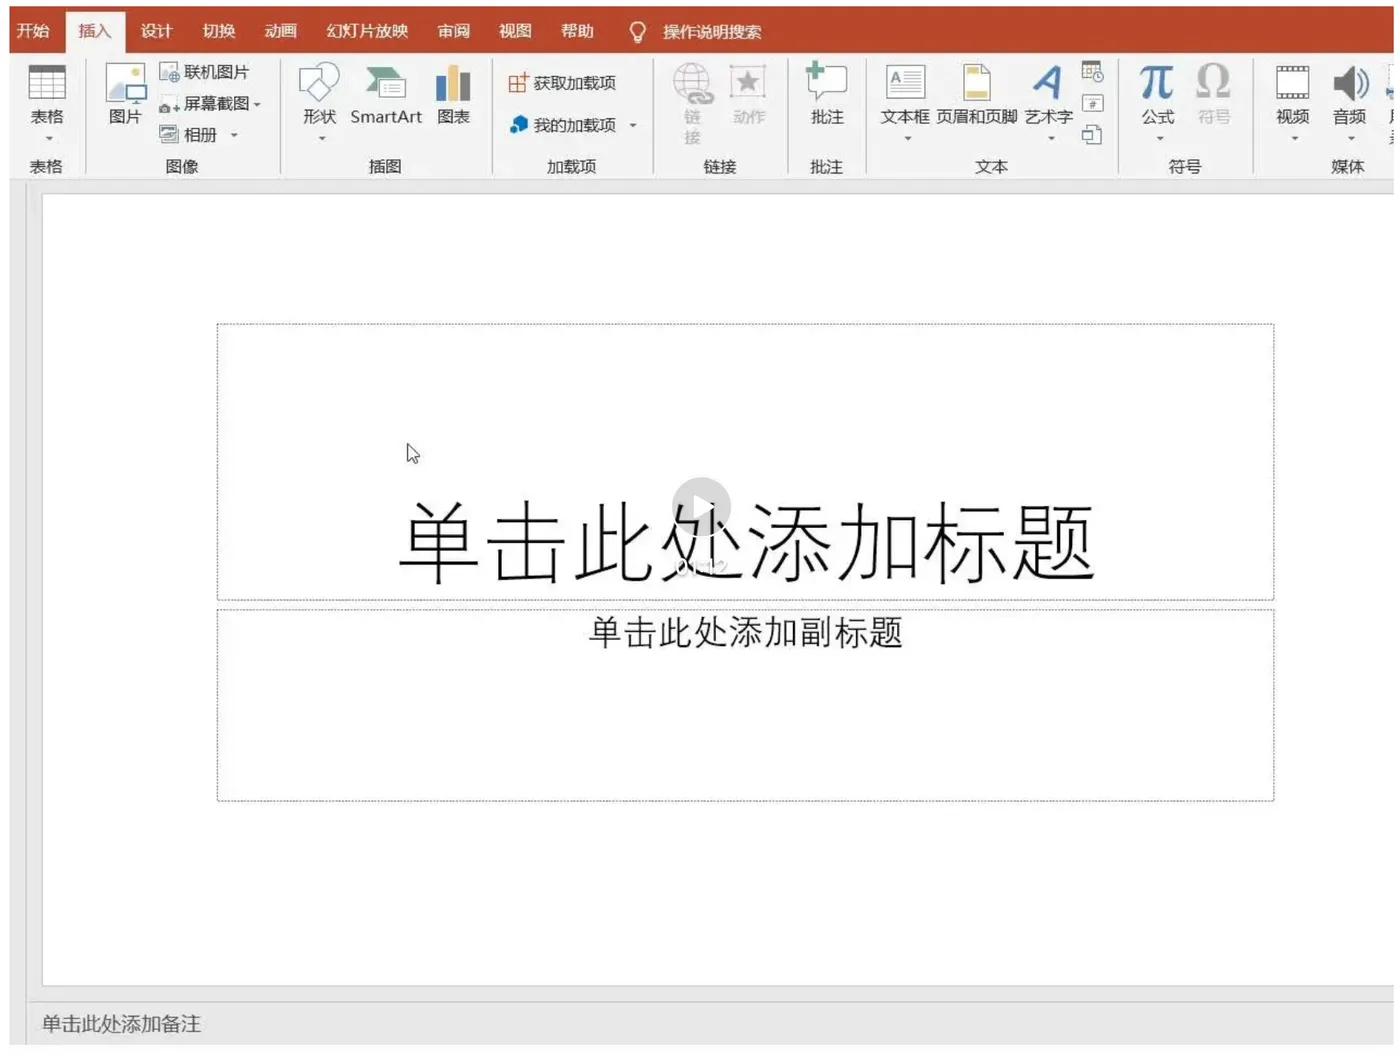Click 获取加载项 get add-ins

click(x=562, y=83)
